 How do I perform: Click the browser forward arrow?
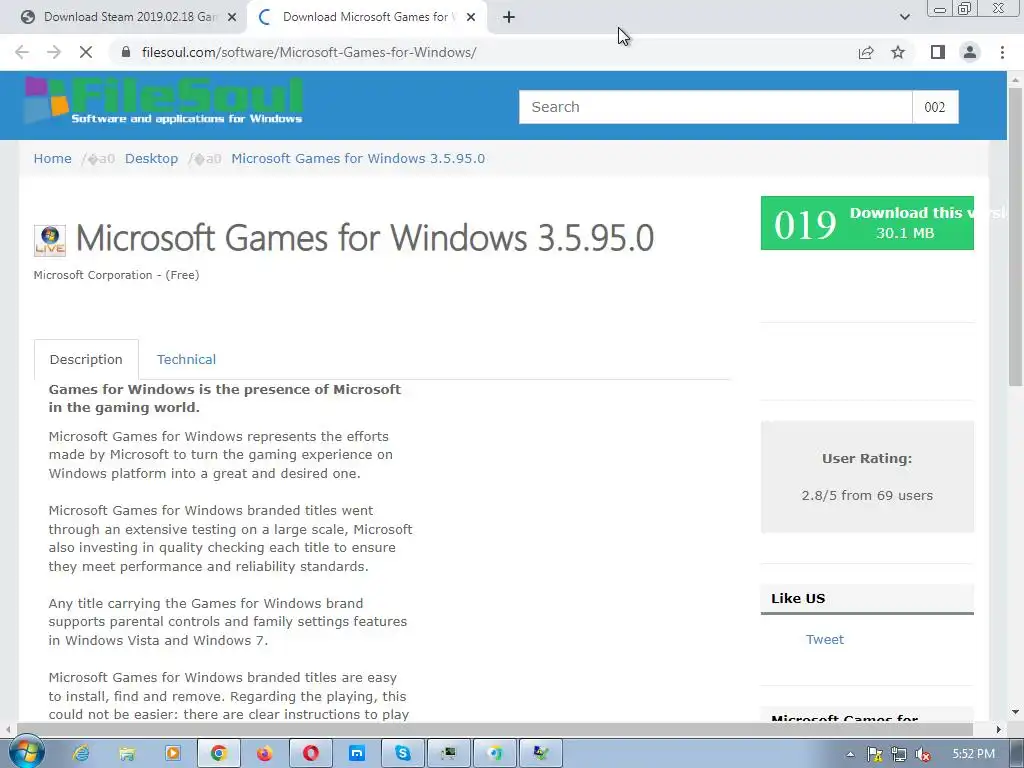54,52
